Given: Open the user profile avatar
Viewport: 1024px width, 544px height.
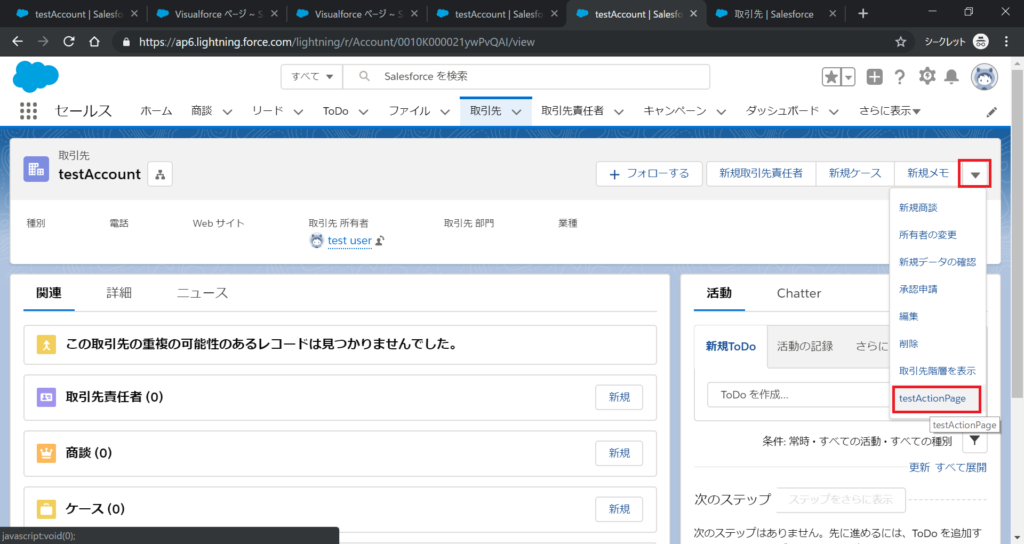Looking at the screenshot, I should click(x=984, y=77).
